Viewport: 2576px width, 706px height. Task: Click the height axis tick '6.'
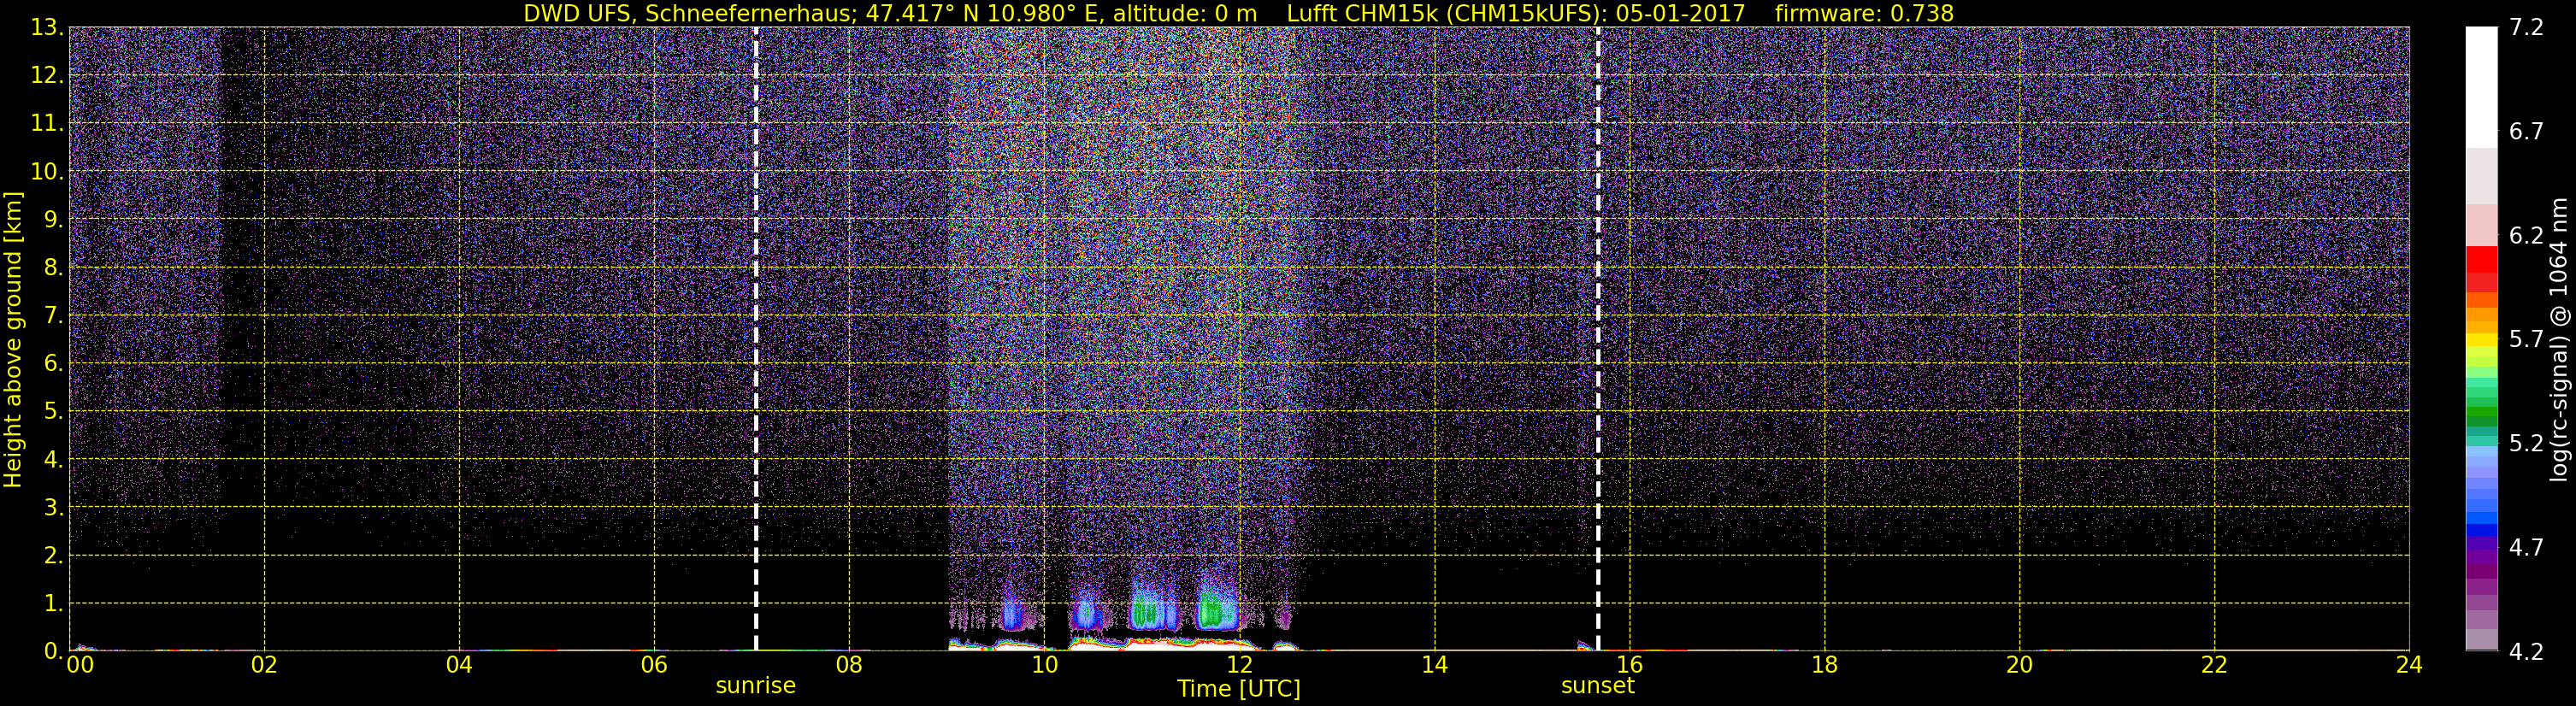[53, 363]
